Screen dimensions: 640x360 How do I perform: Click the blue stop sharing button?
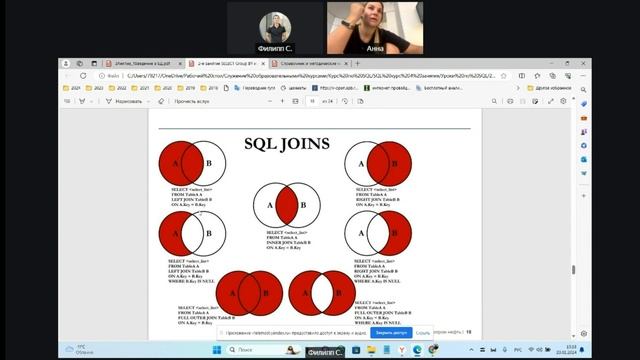pyautogui.click(x=391, y=333)
